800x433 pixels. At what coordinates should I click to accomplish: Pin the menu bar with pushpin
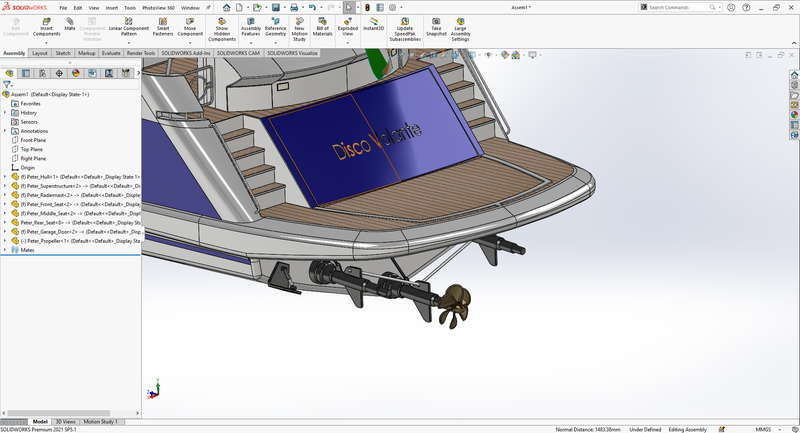[208, 8]
